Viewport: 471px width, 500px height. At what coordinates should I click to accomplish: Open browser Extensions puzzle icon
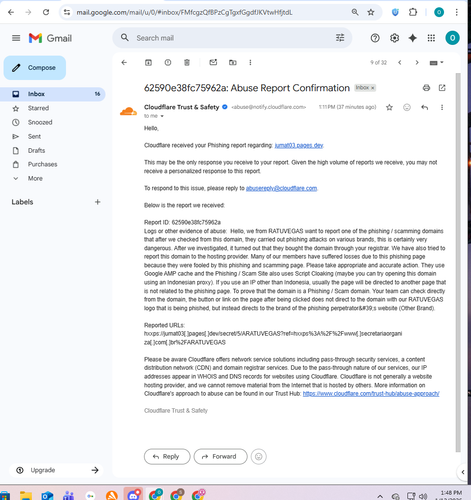coord(413,12)
